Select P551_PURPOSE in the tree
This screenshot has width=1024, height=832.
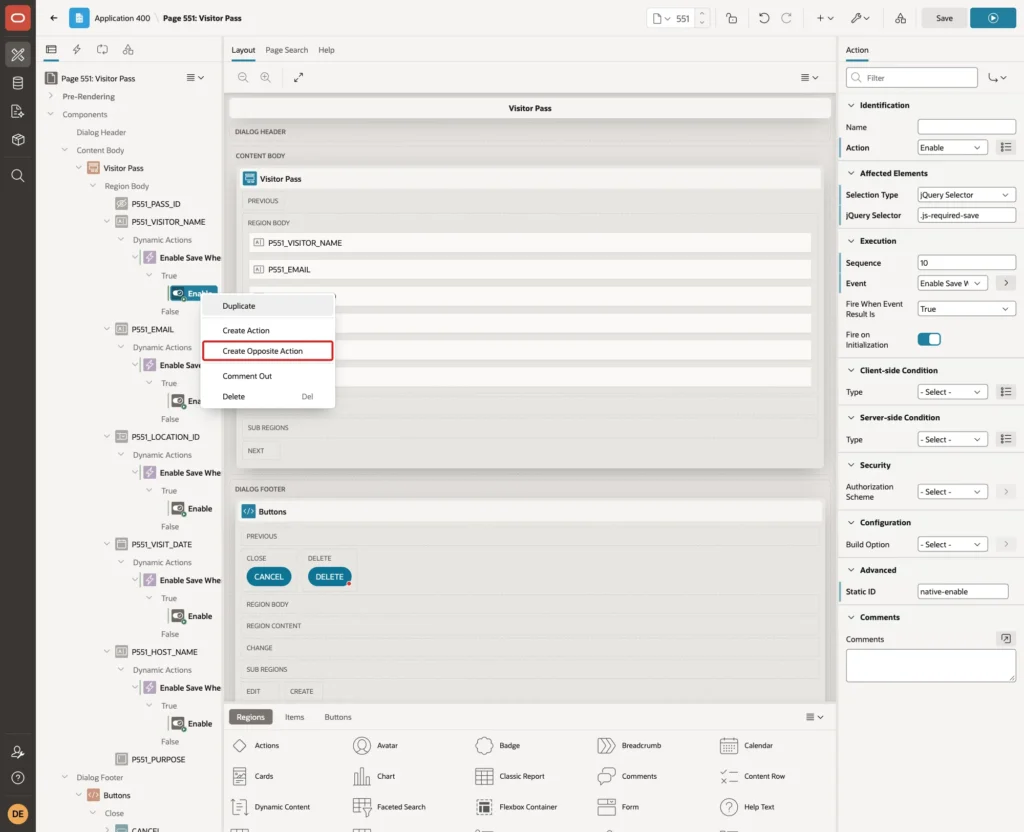tap(158, 760)
